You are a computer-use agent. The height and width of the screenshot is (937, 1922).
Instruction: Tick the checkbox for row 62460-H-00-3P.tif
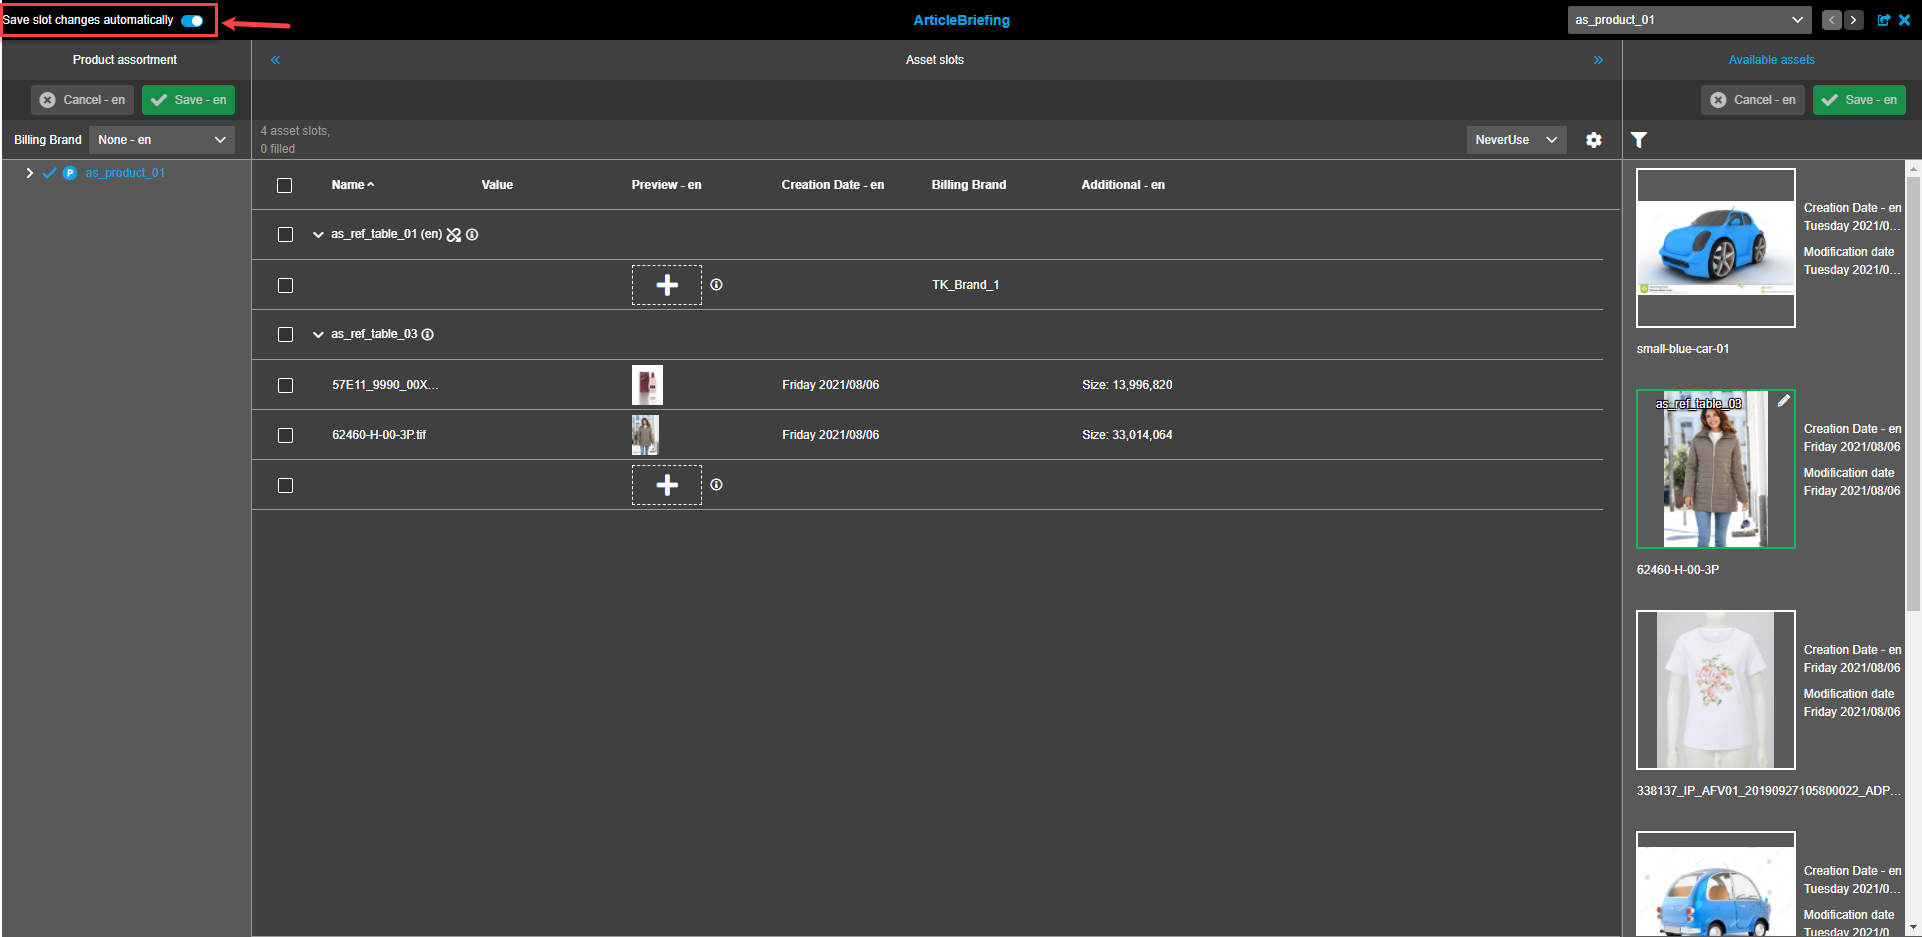pyautogui.click(x=285, y=435)
